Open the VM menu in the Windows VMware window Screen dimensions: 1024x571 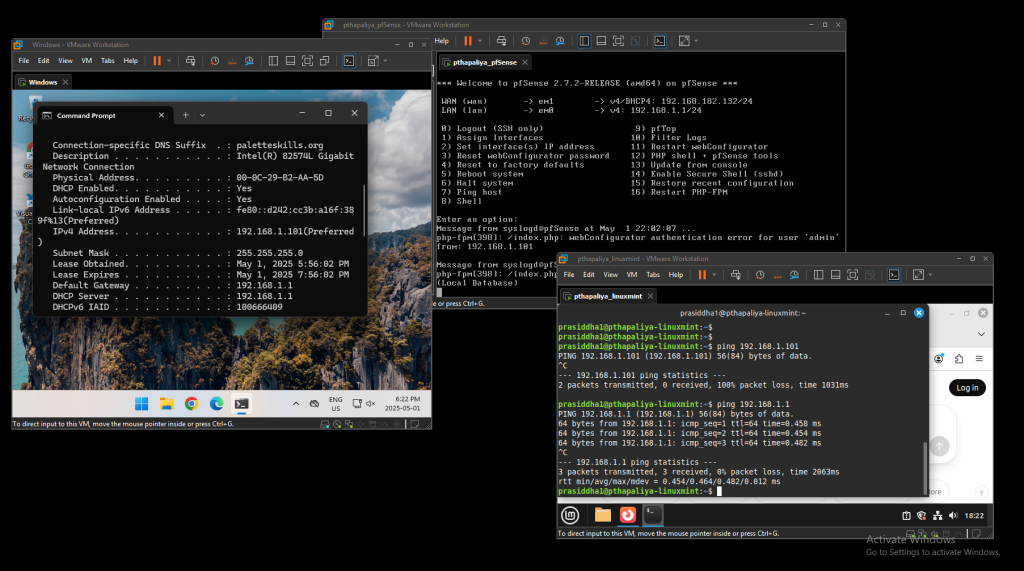[x=87, y=61]
